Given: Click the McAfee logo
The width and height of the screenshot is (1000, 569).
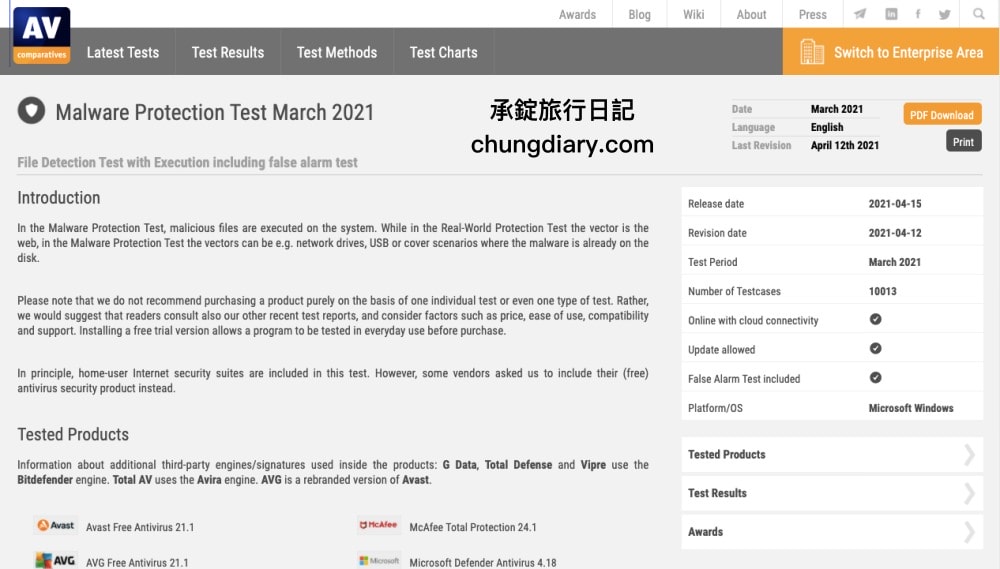Looking at the screenshot, I should point(379,525).
